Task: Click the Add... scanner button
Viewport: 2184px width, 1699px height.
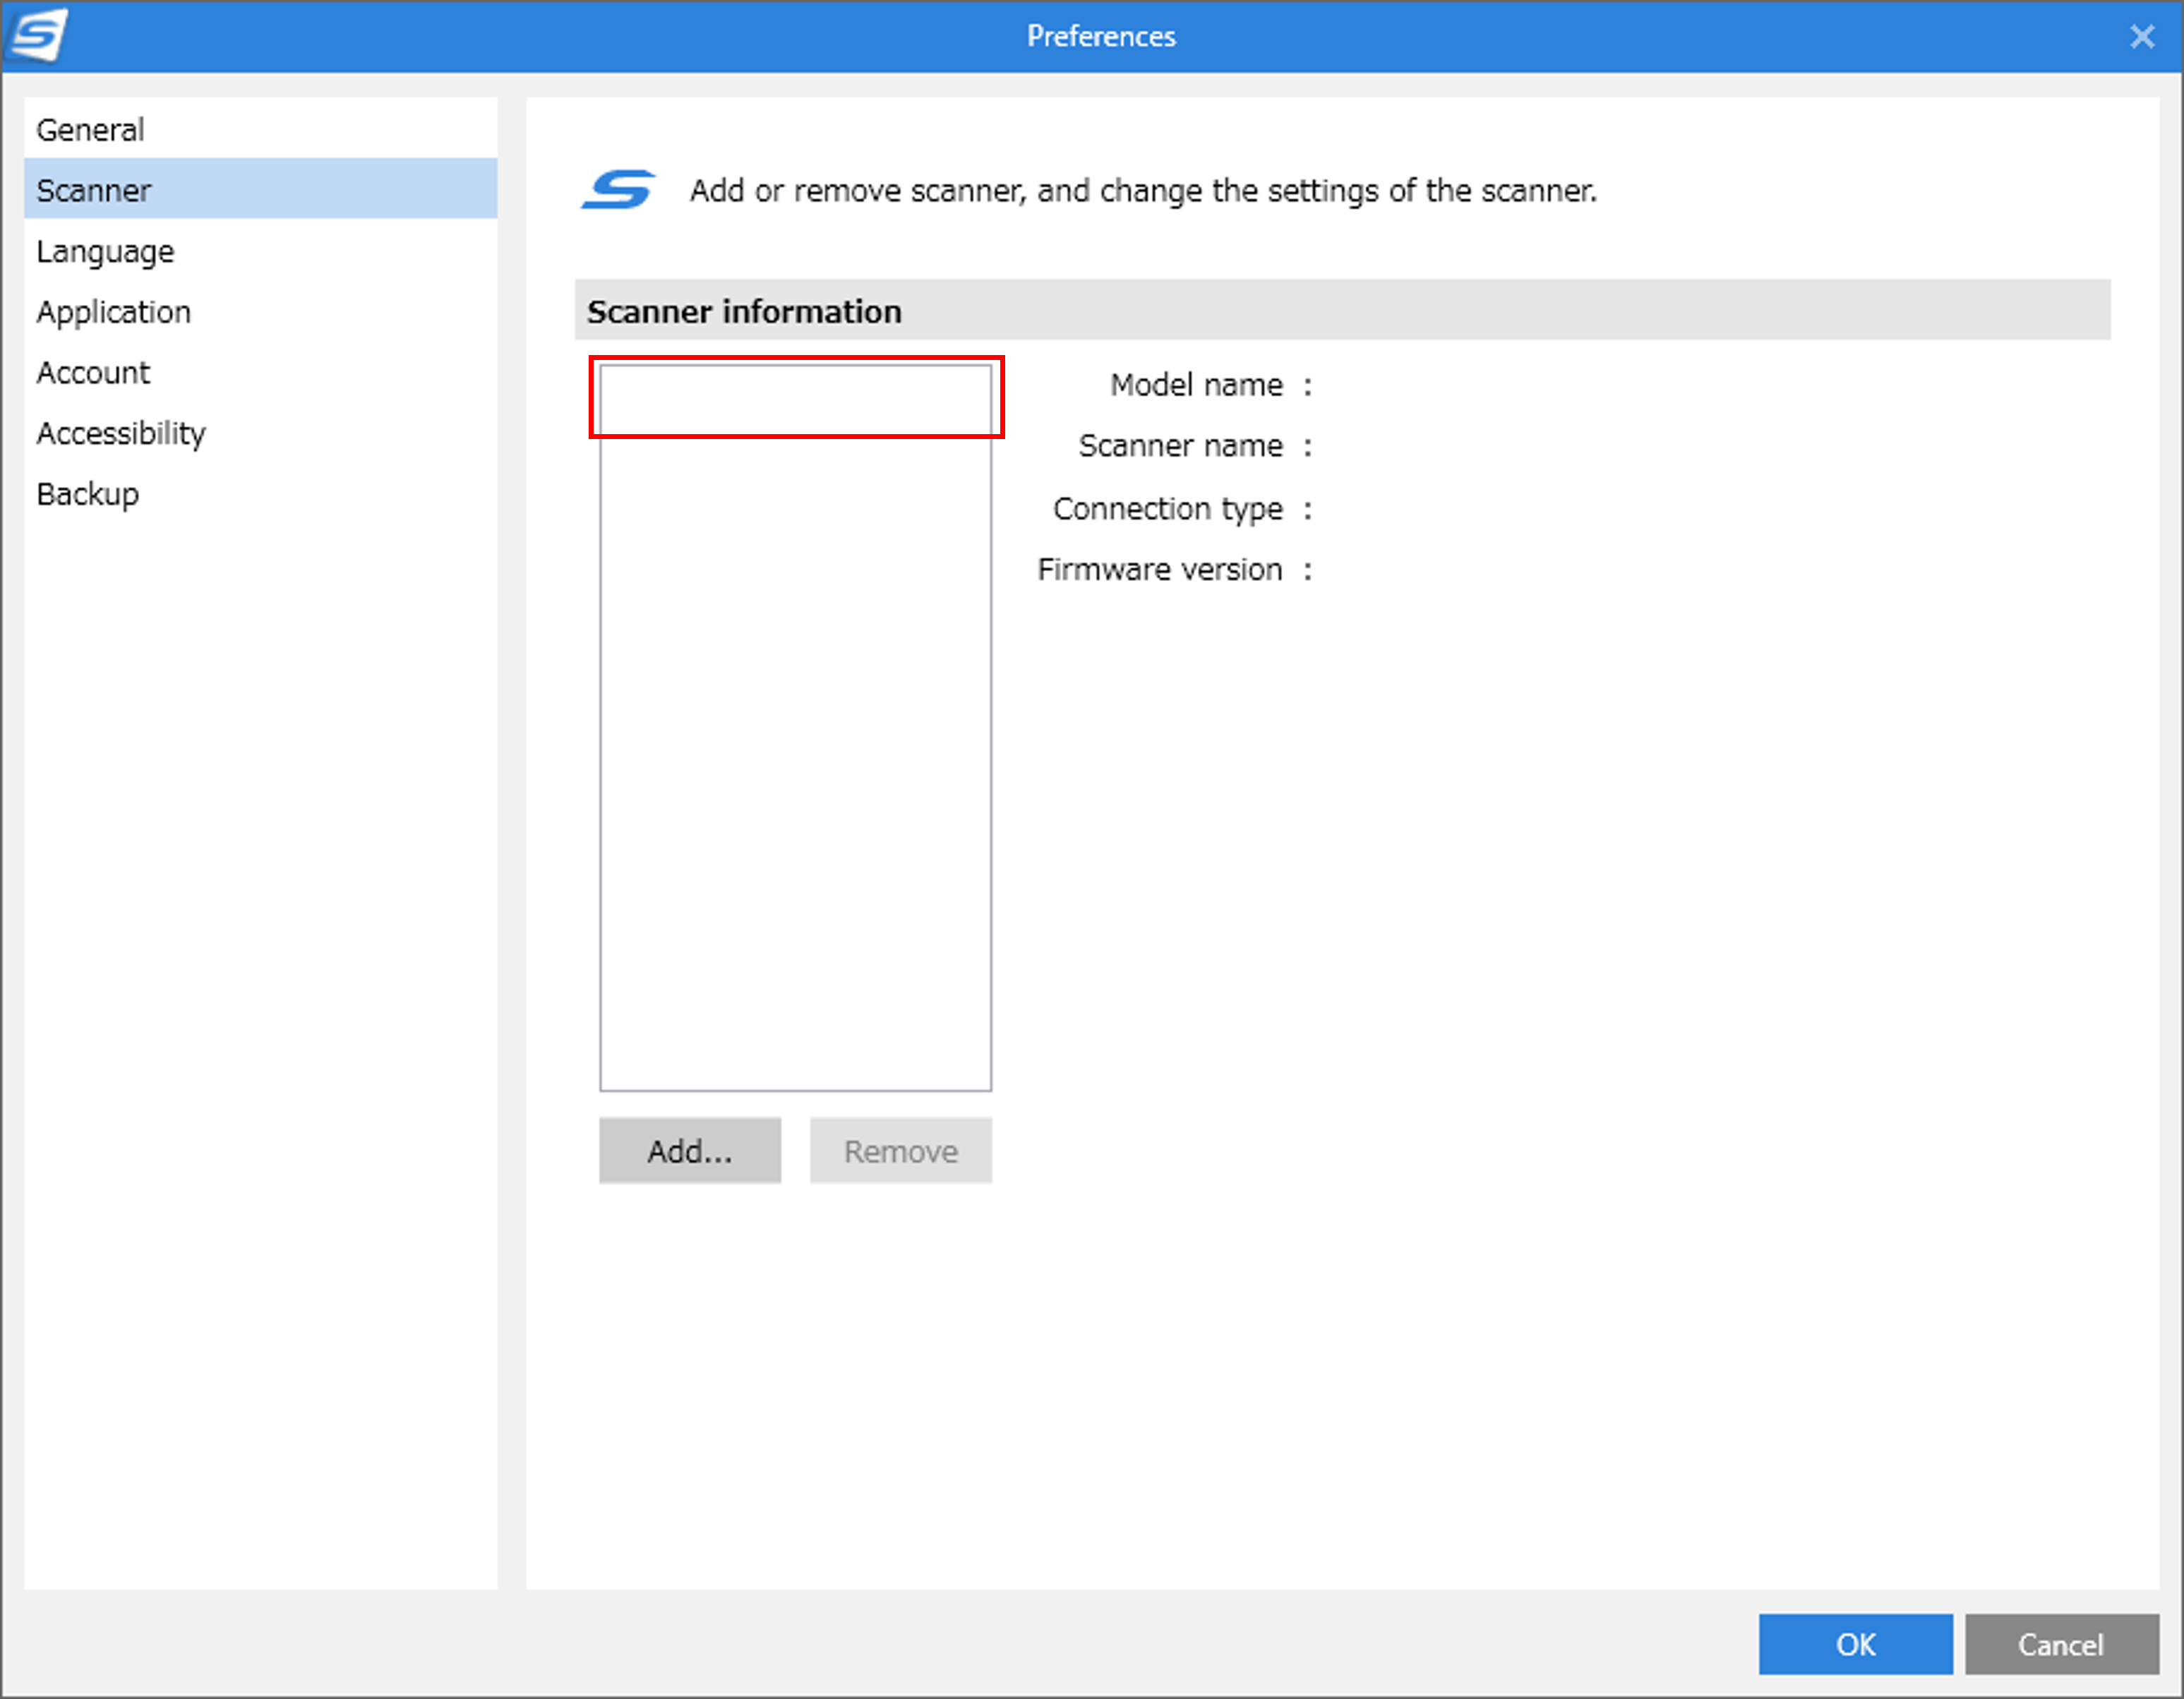Action: coord(689,1151)
